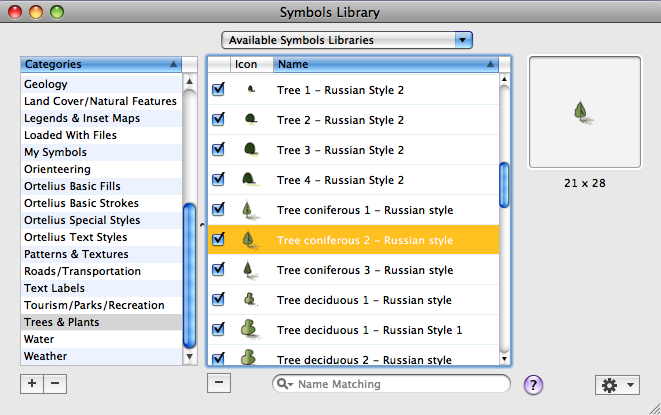This screenshot has width=661, height=415.
Task: Toggle checkbox for Tree coniferous 3
Action: point(219,270)
